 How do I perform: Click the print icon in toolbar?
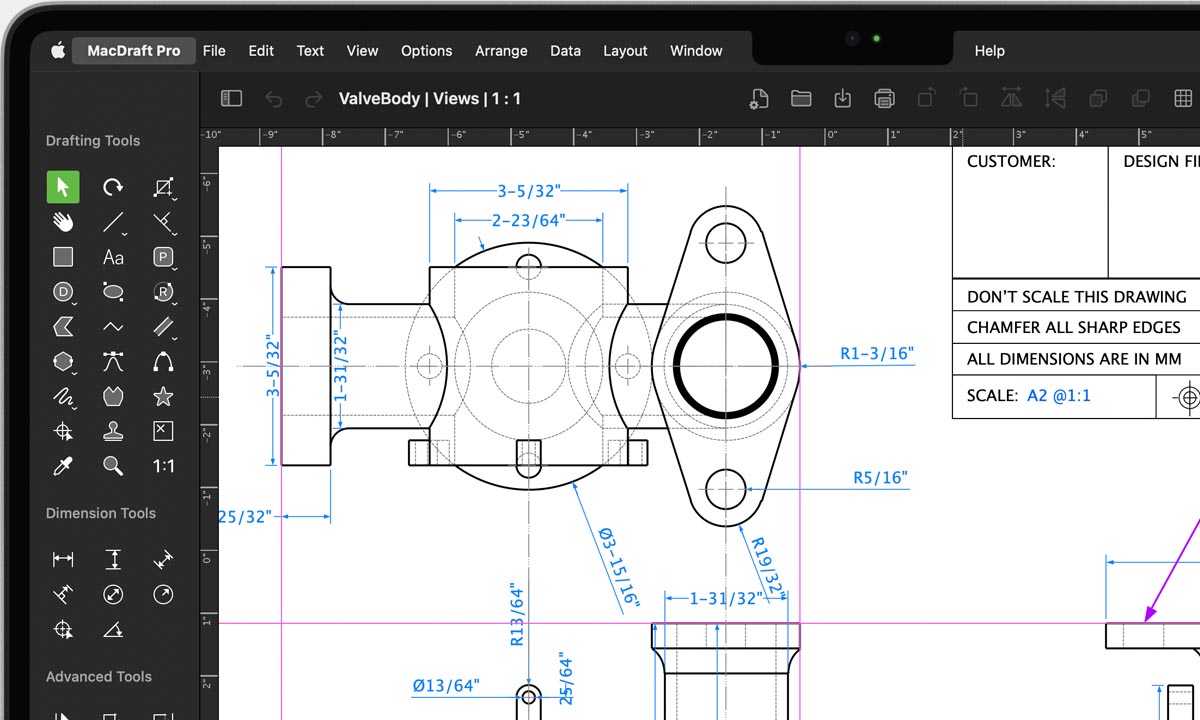click(x=884, y=98)
